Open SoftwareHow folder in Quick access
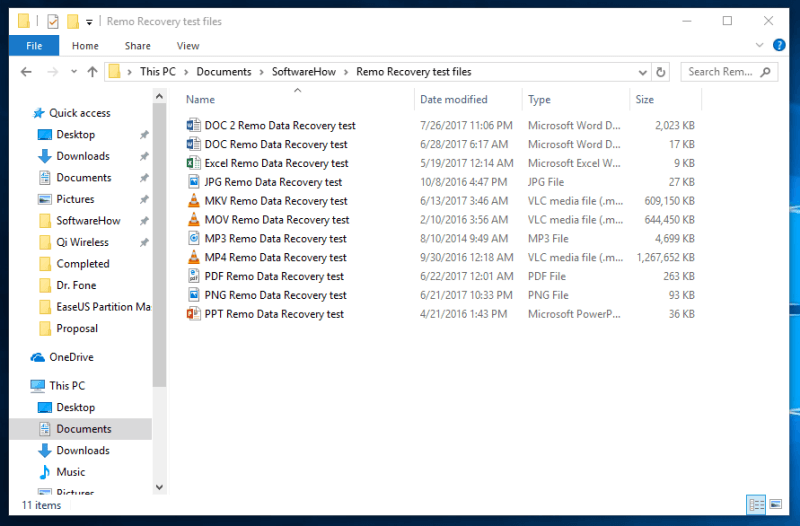800x526 pixels. (88, 221)
